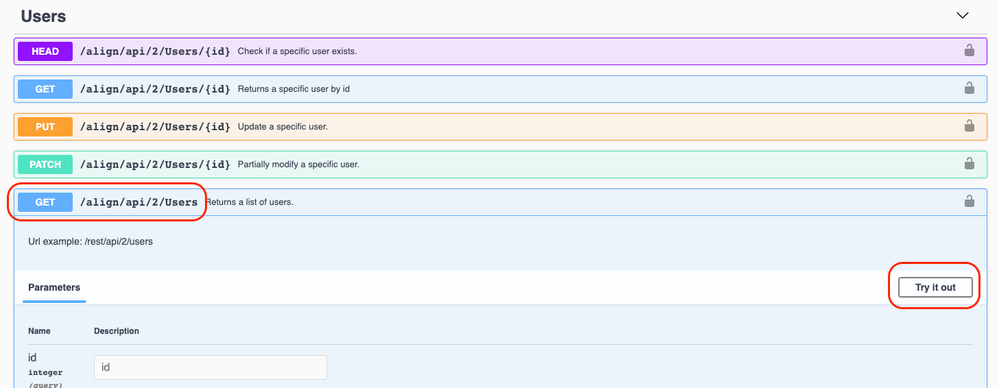The width and height of the screenshot is (999, 388).
Task: Click the id query input field
Action: (x=210, y=368)
